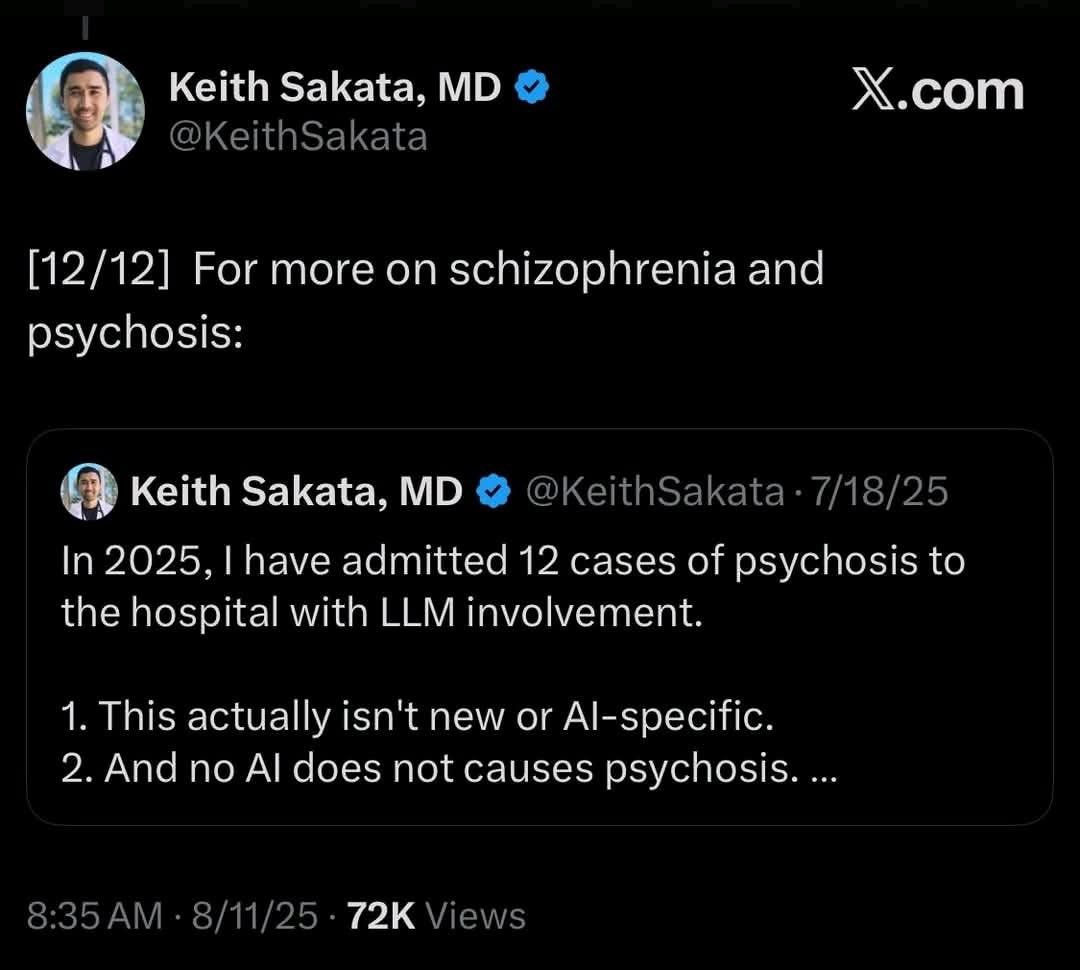1080x970 pixels.
Task: Click the 72K Views counter
Action: point(434,913)
